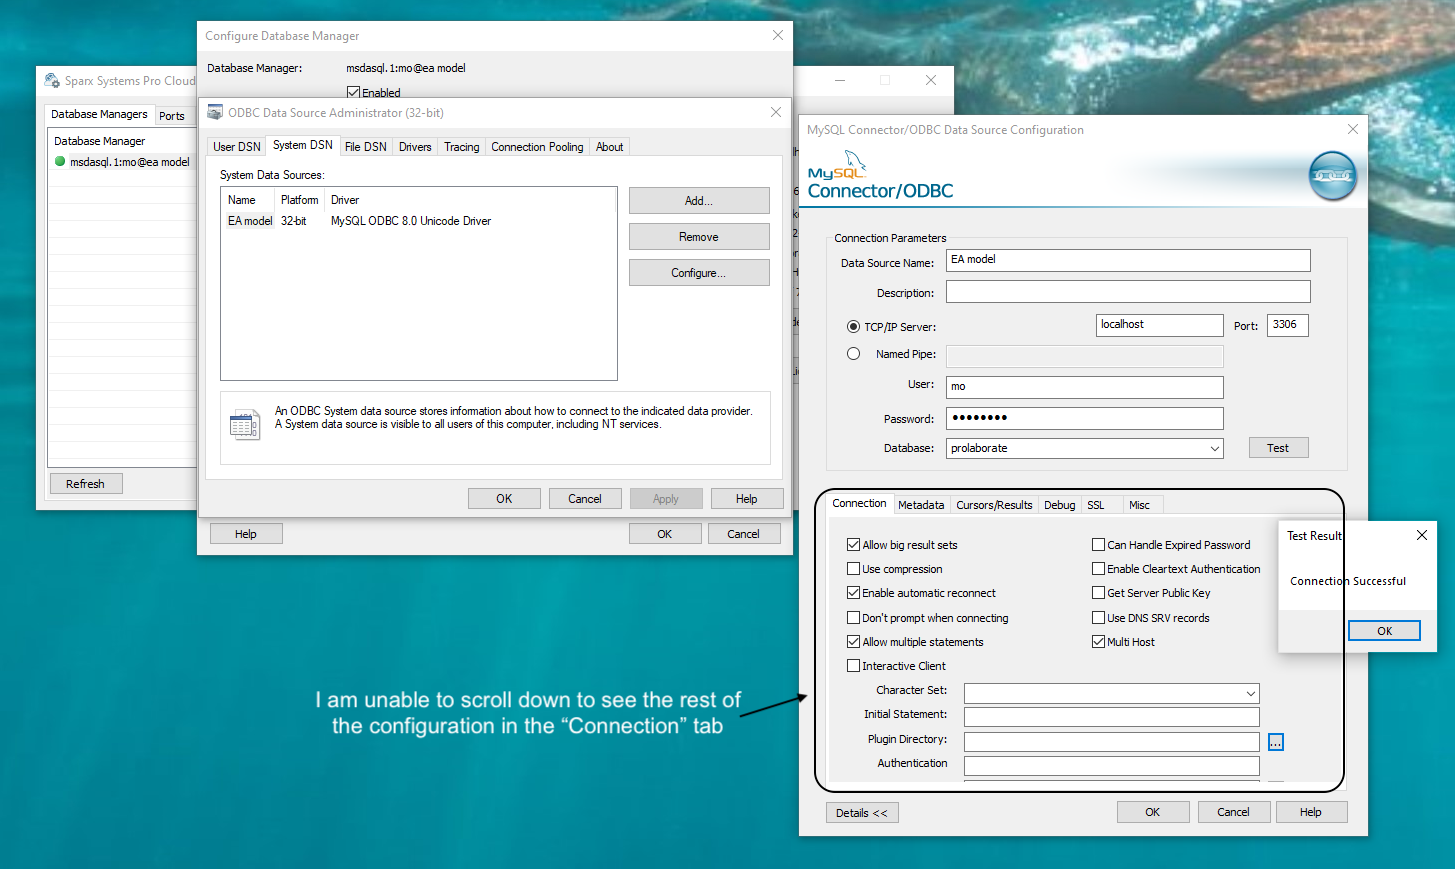The width and height of the screenshot is (1455, 869).
Task: Expand the Character Set dropdown
Action: point(1111,693)
